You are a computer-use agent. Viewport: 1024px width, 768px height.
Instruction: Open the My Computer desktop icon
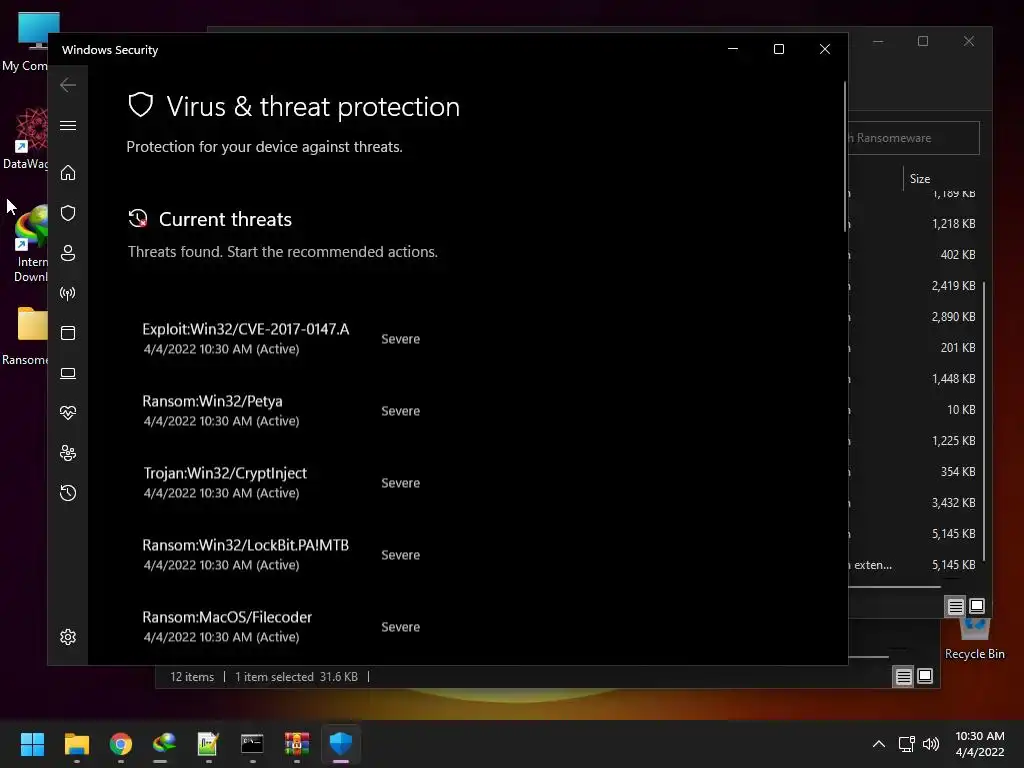click(x=26, y=41)
